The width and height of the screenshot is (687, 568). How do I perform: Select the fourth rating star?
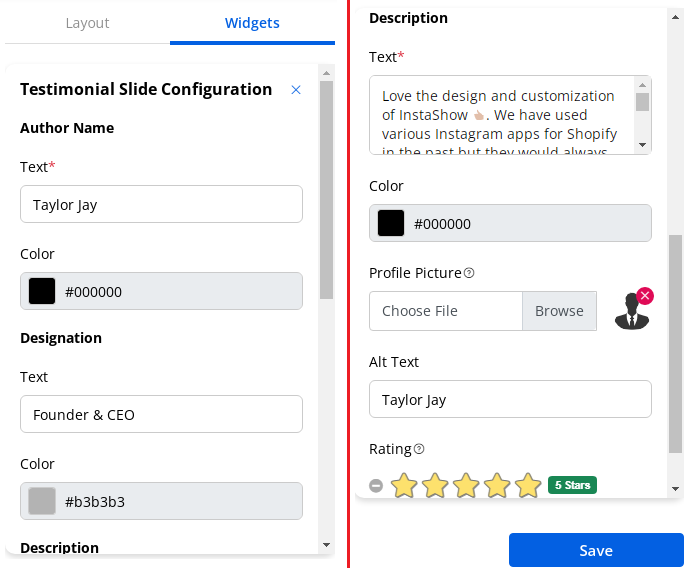point(497,486)
